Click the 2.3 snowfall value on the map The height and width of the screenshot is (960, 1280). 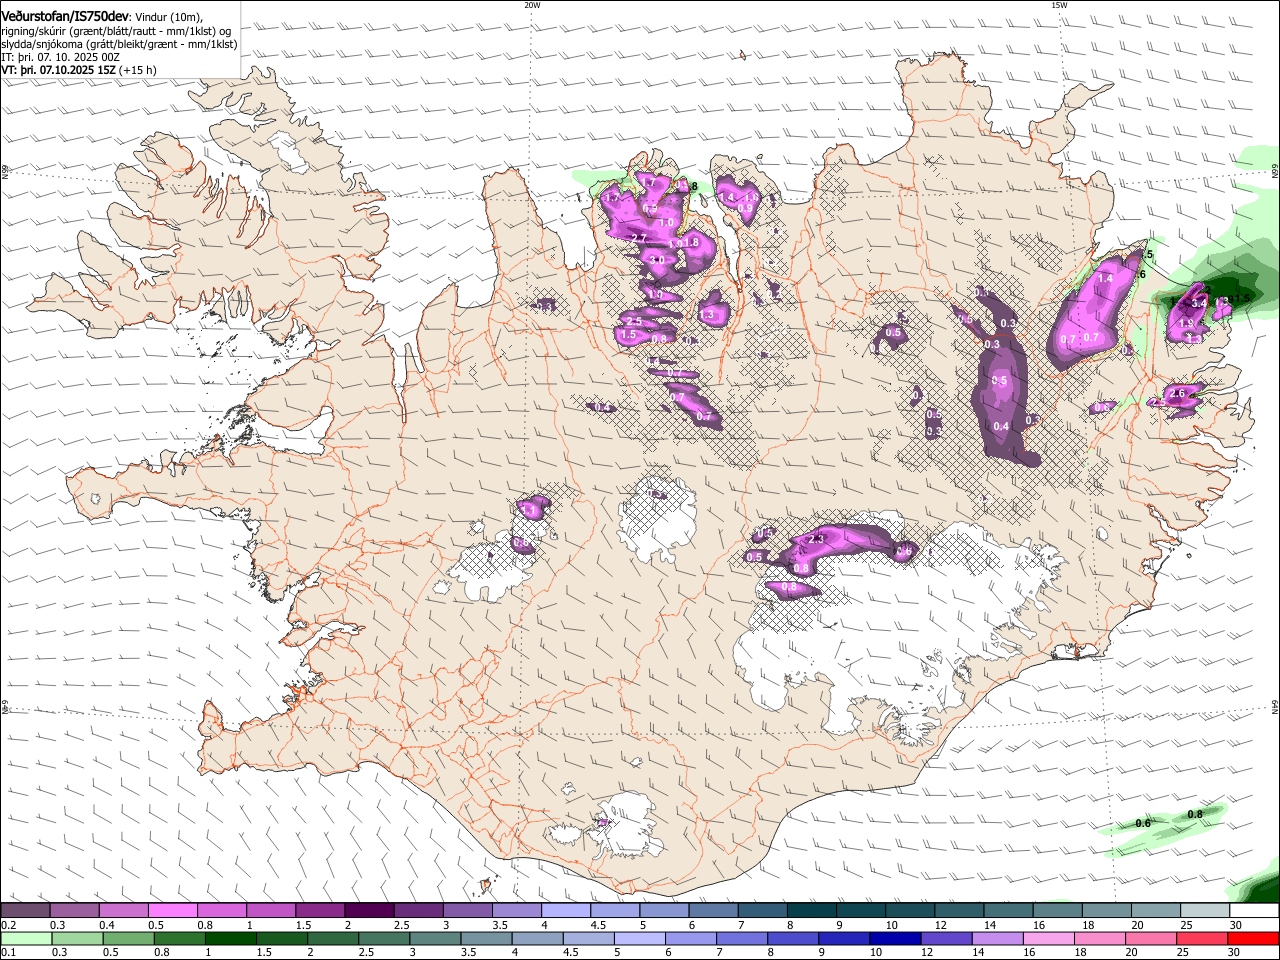coord(815,539)
